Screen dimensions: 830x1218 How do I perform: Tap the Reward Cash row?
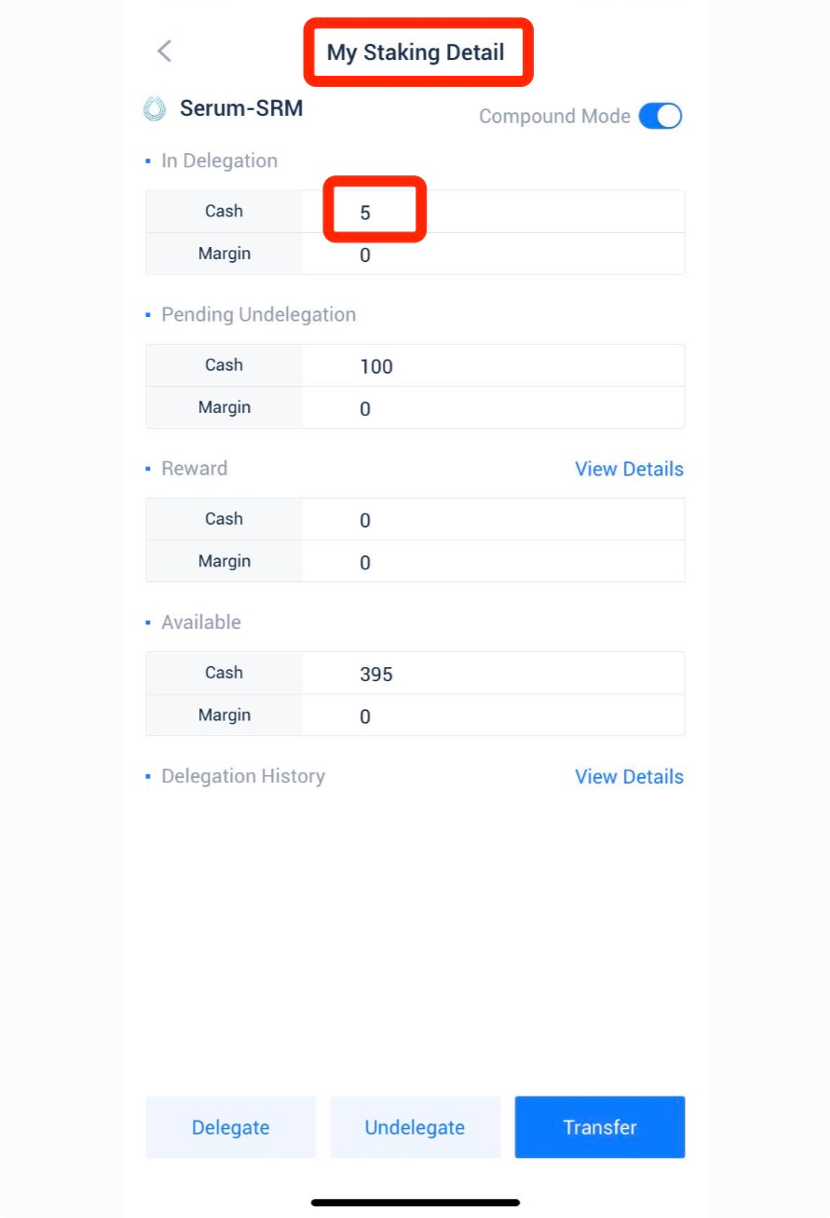pyautogui.click(x=414, y=520)
